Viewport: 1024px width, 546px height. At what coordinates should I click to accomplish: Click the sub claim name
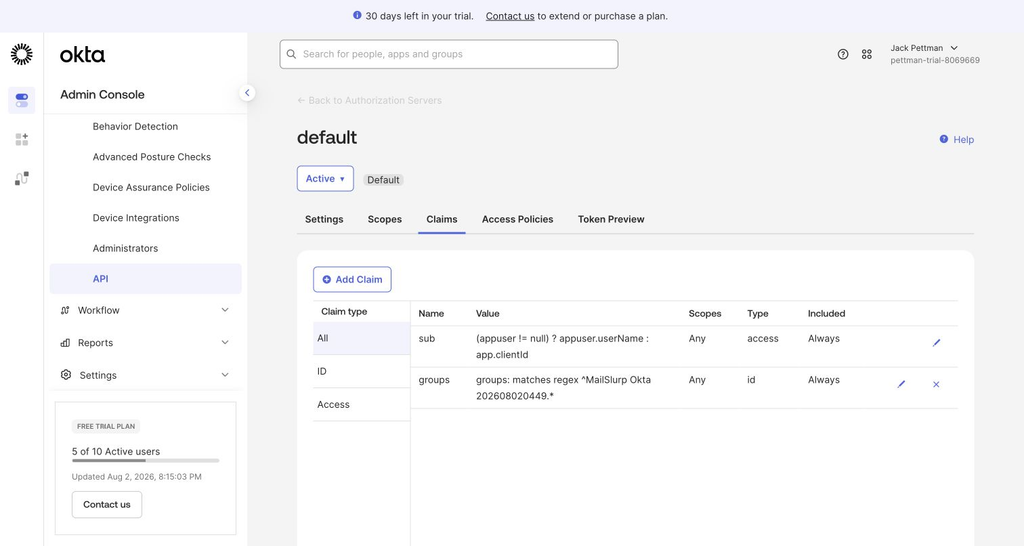click(x=426, y=338)
